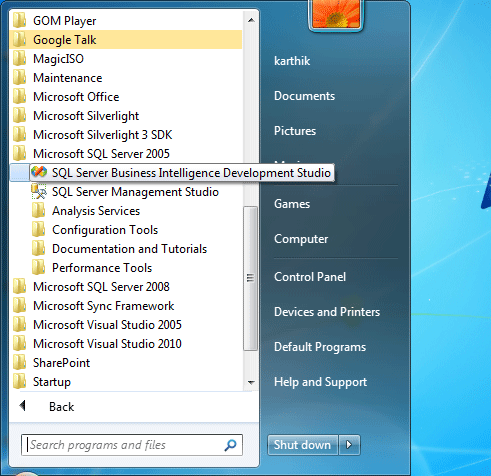The height and width of the screenshot is (476, 491).
Task: Open Documents from the Start menu
Action: (x=304, y=96)
